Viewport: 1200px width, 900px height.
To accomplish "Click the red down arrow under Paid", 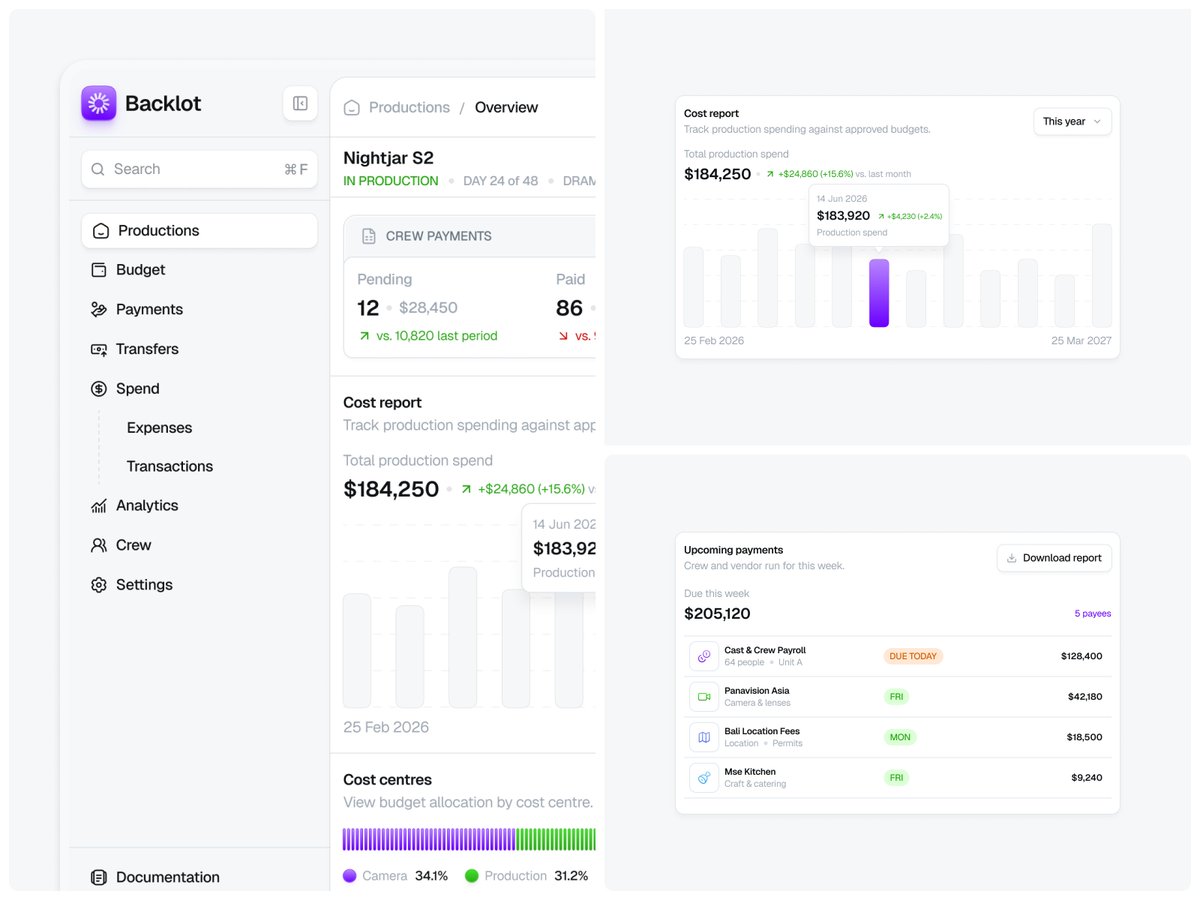I will pos(563,336).
